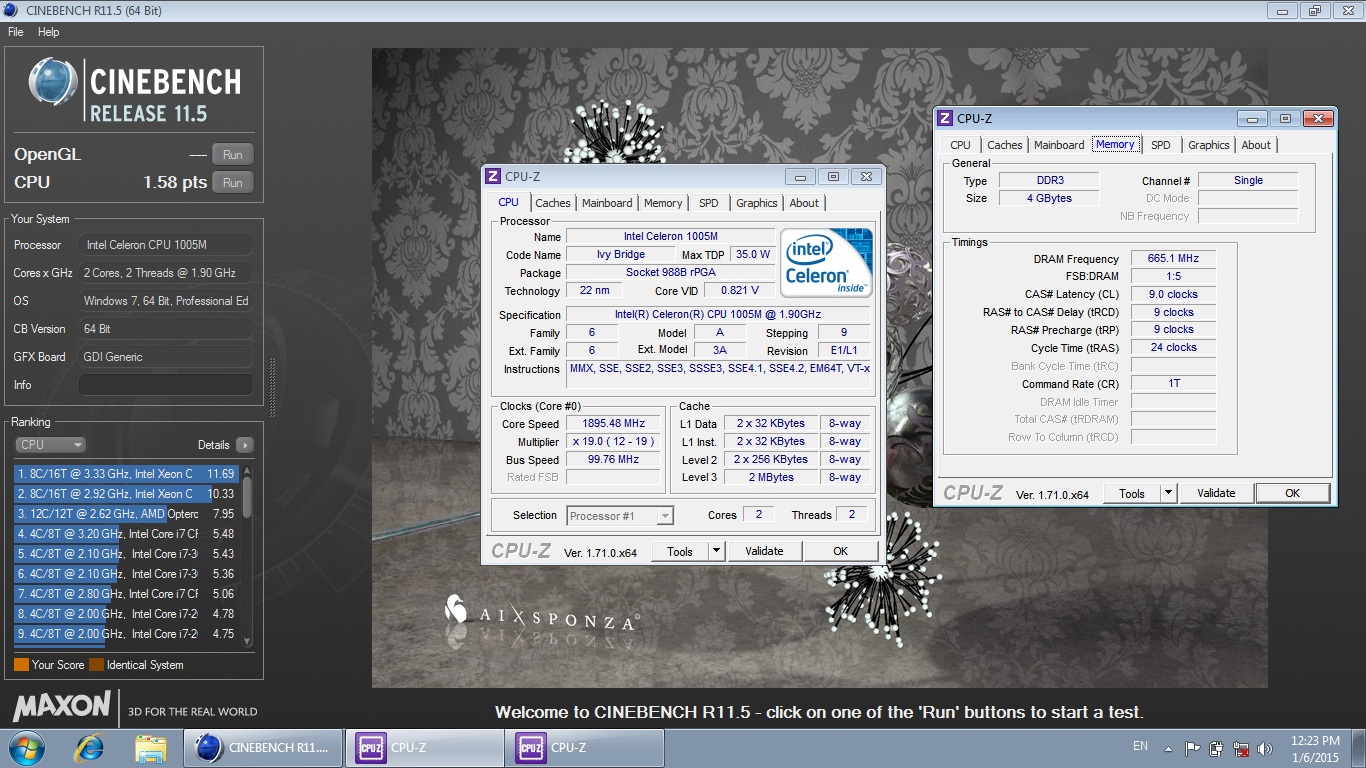This screenshot has height=768, width=1366.
Task: Click the first CPU-Z taskbar button
Action: pos(424,748)
